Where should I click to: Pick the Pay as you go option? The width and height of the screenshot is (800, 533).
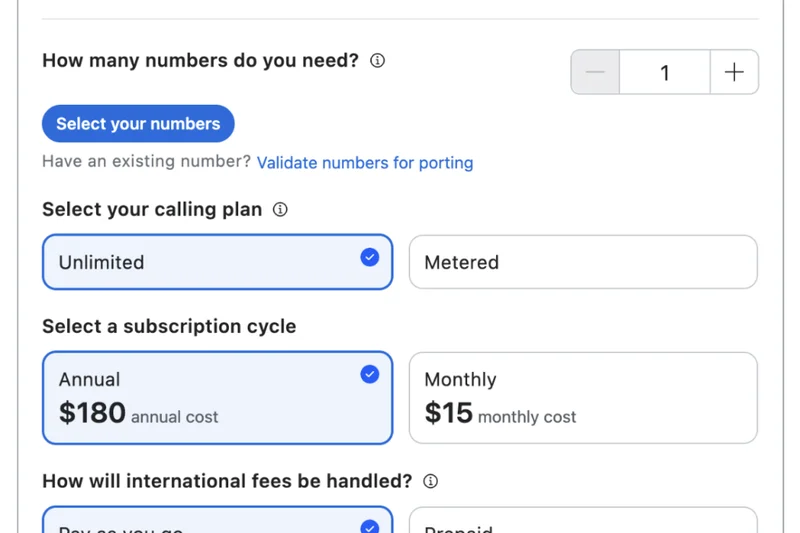[x=200, y=522]
